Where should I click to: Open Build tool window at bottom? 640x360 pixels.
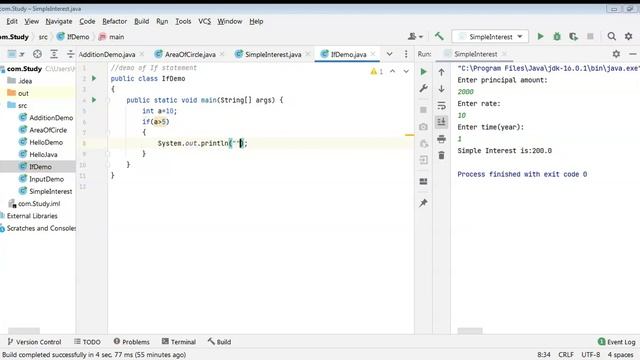219,342
